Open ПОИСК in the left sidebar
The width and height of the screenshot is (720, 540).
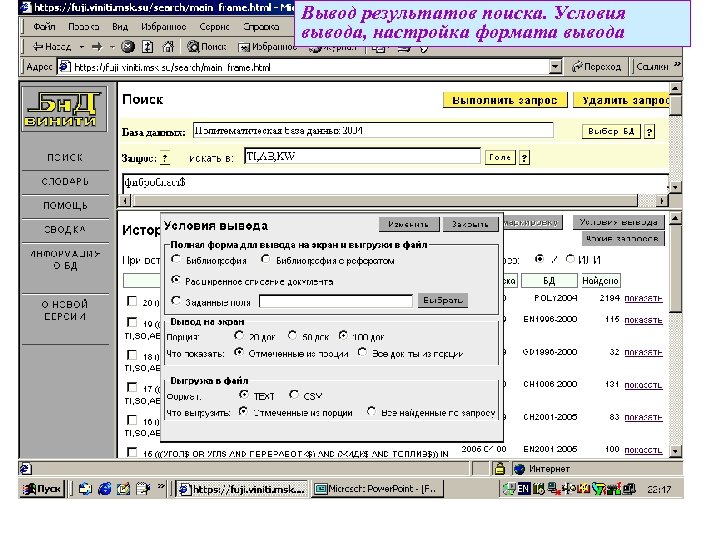65,158
